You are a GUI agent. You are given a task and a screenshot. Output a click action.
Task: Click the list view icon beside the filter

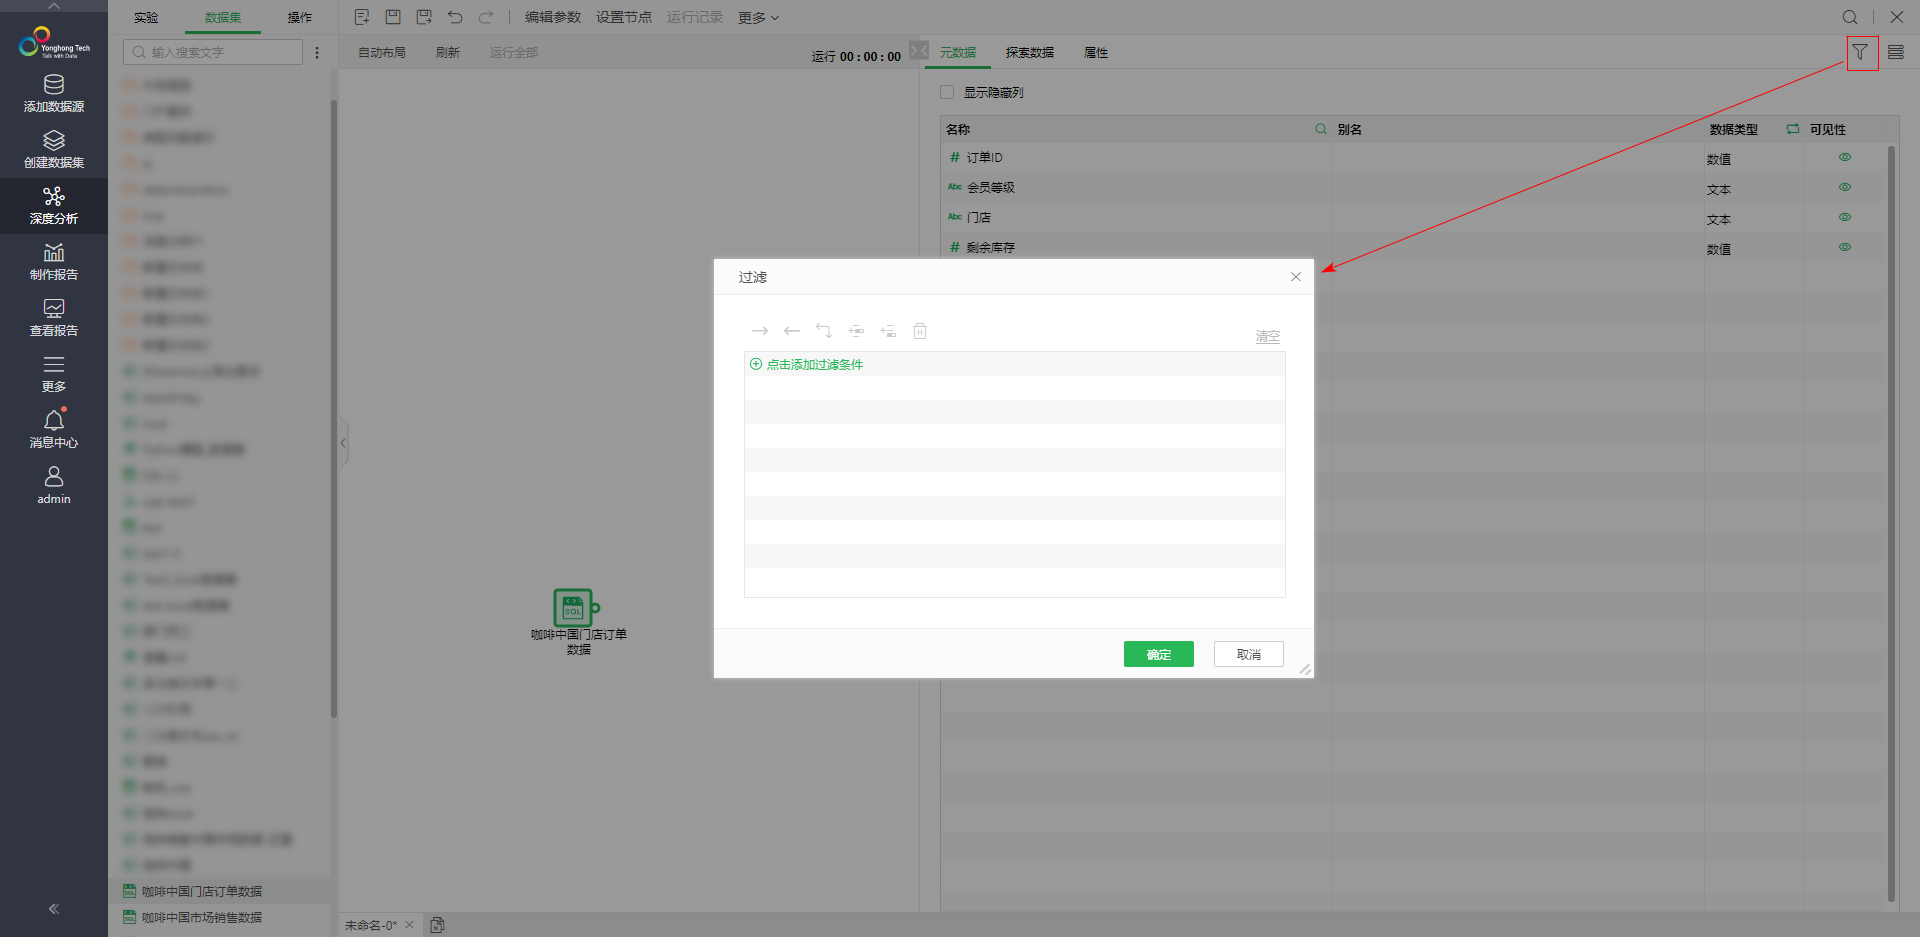click(1896, 52)
